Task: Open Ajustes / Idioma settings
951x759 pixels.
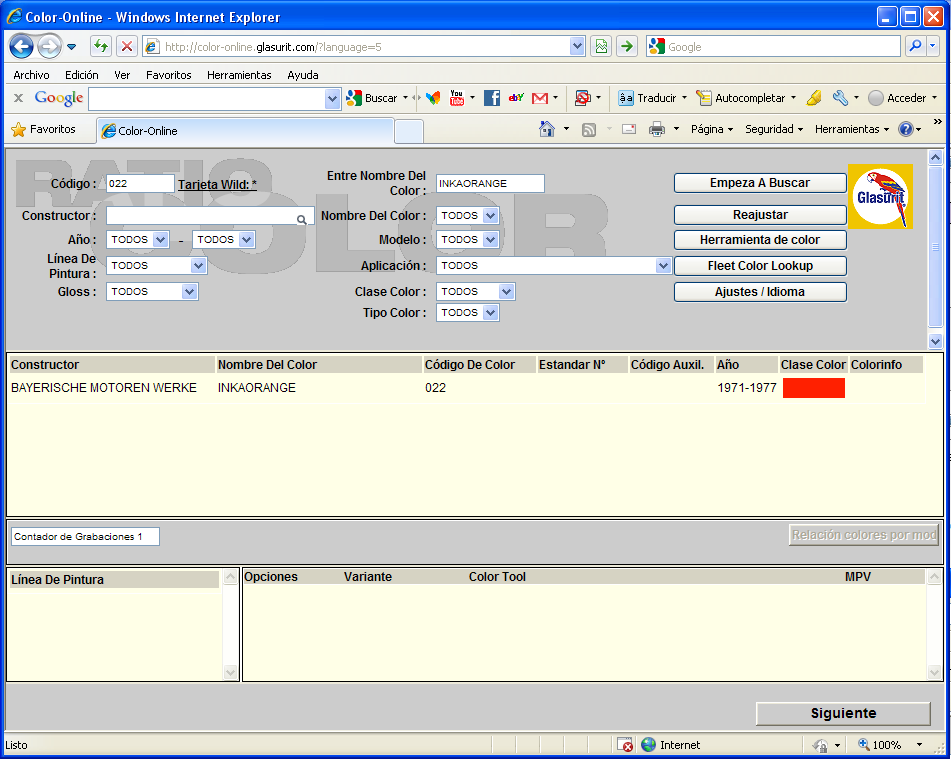Action: (x=760, y=292)
